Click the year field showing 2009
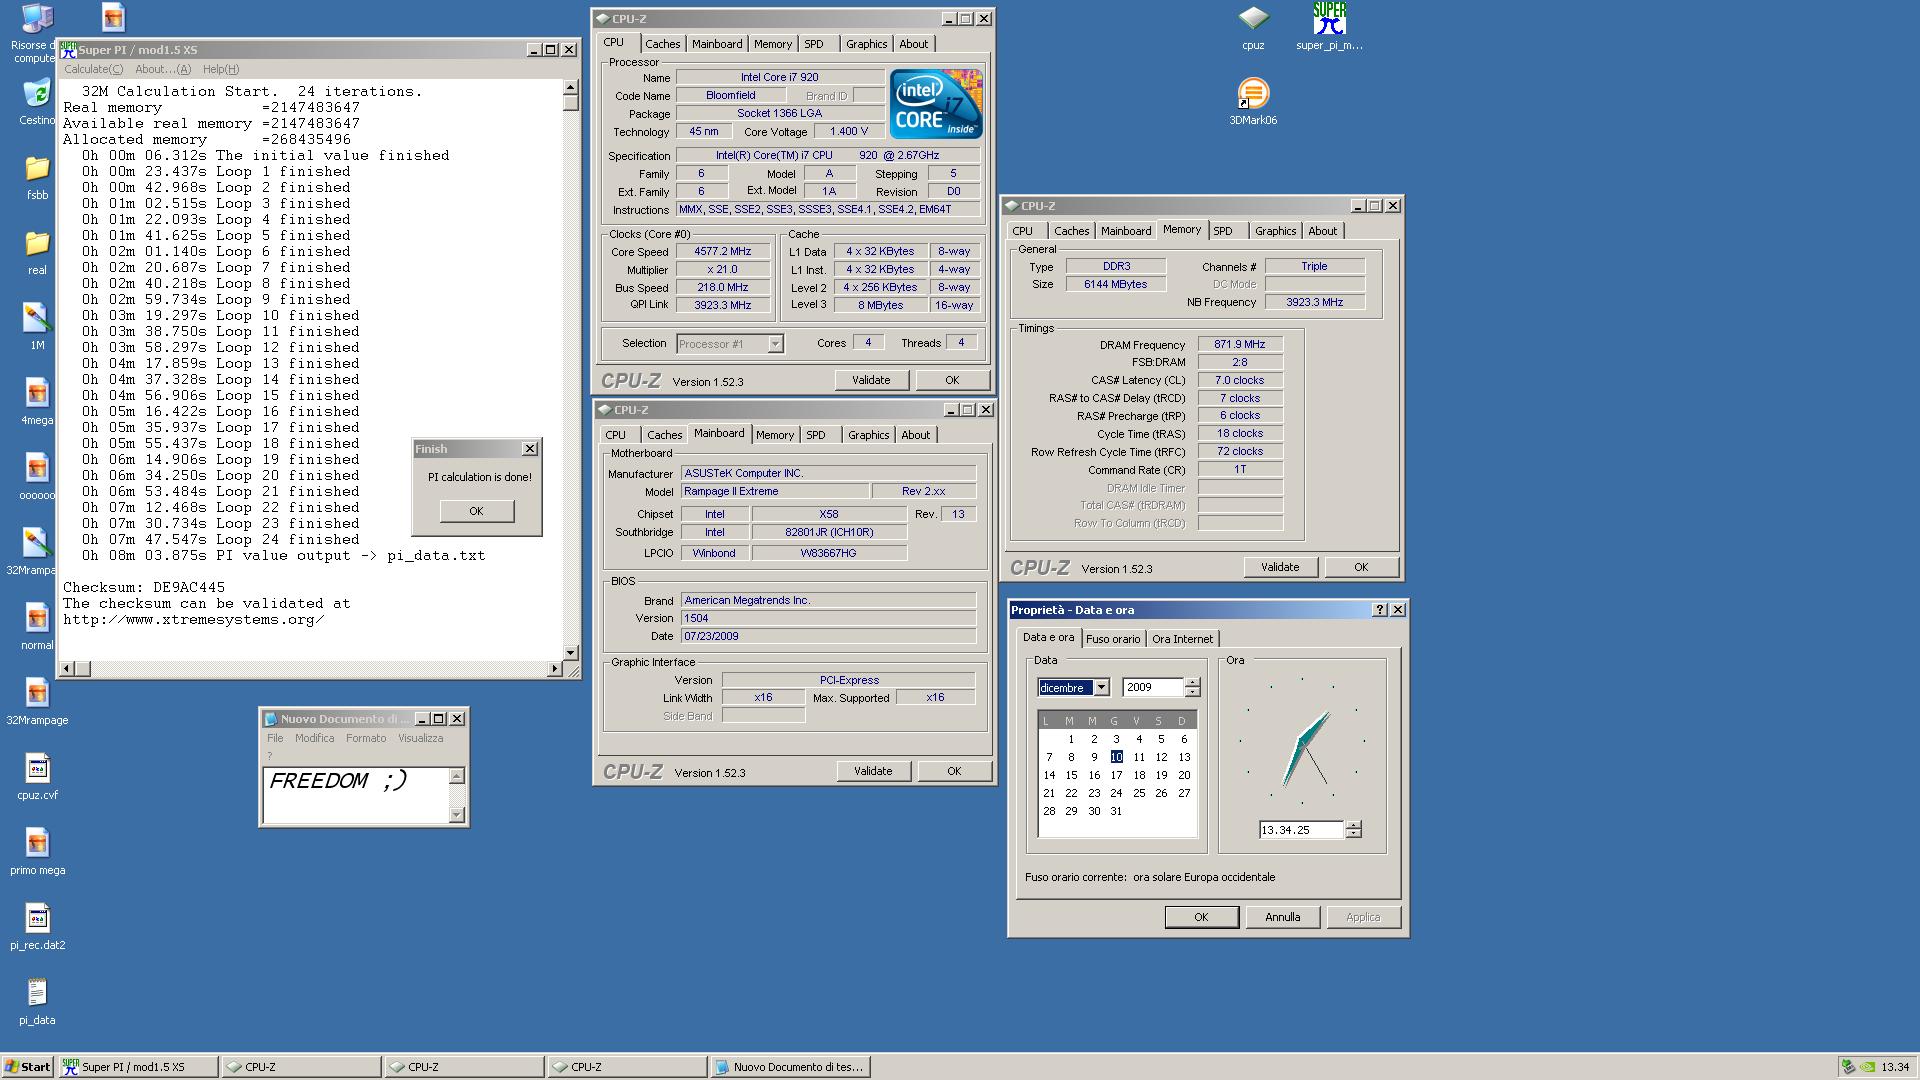The image size is (1920, 1080). pyautogui.click(x=1153, y=688)
